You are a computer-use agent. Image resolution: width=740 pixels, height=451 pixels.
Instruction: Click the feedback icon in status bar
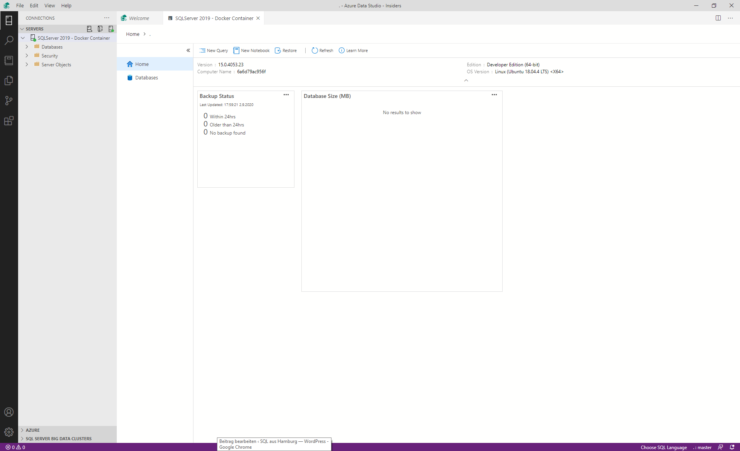coord(720,447)
